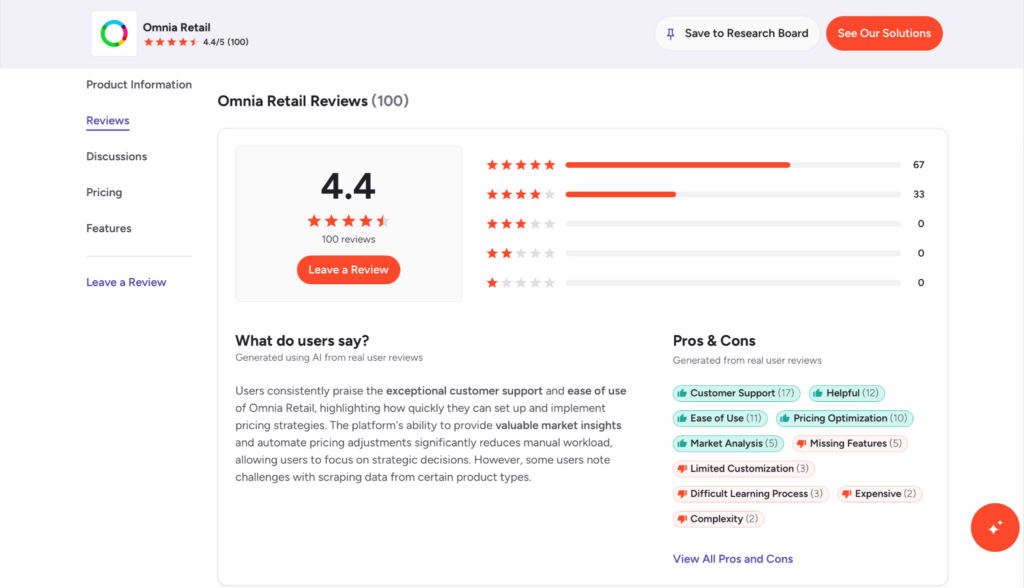Click thumbs-up icon on Market Analysis tag
Image resolution: width=1024 pixels, height=588 pixels.
point(682,443)
